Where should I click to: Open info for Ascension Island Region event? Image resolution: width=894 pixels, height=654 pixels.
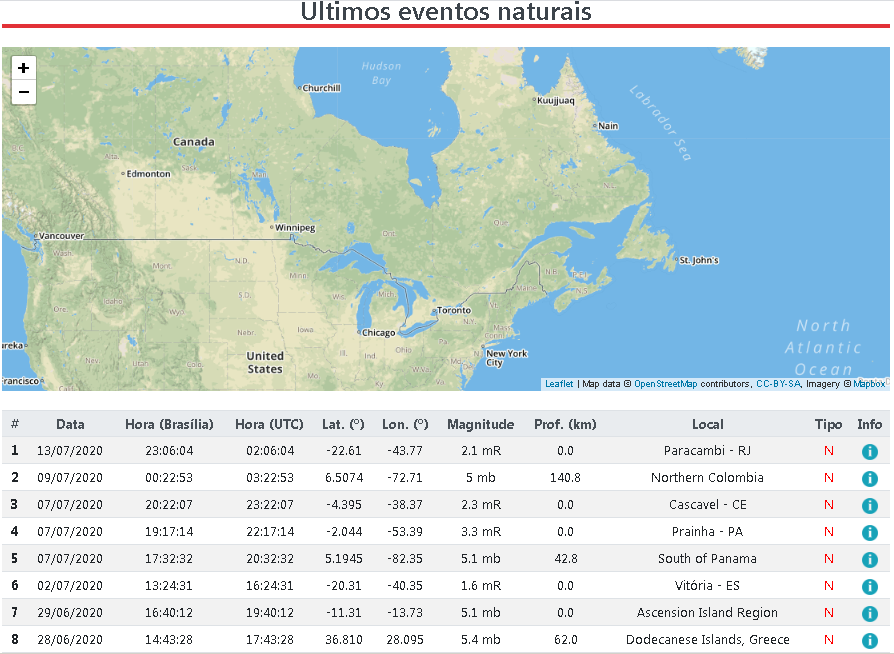(x=869, y=613)
